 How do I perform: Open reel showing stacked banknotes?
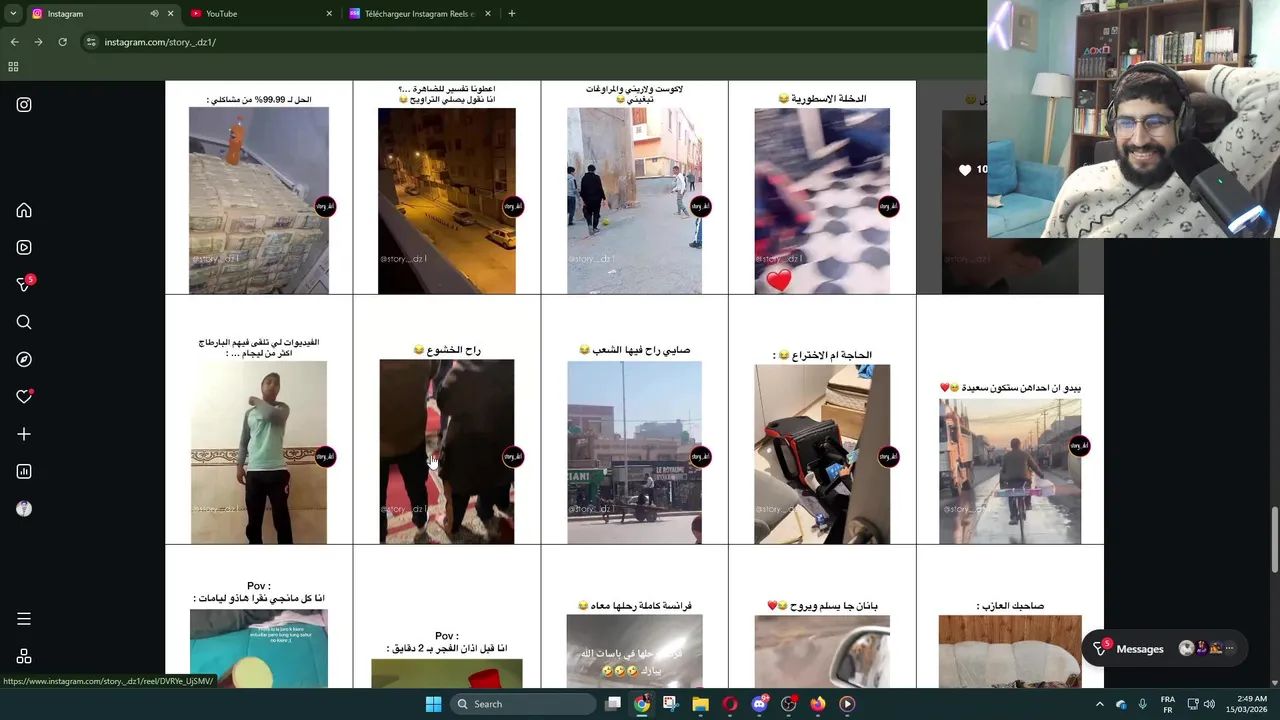[x=259, y=188]
